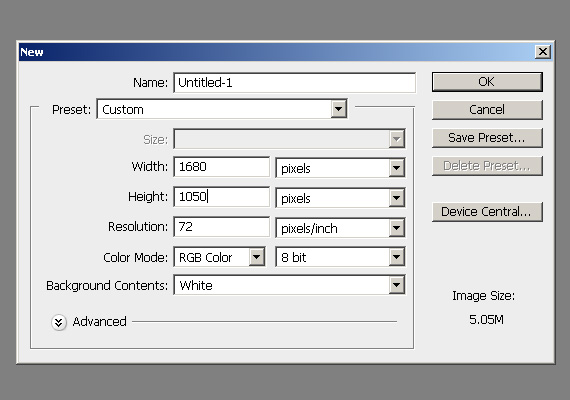Click the Background Contents: label

(107, 286)
